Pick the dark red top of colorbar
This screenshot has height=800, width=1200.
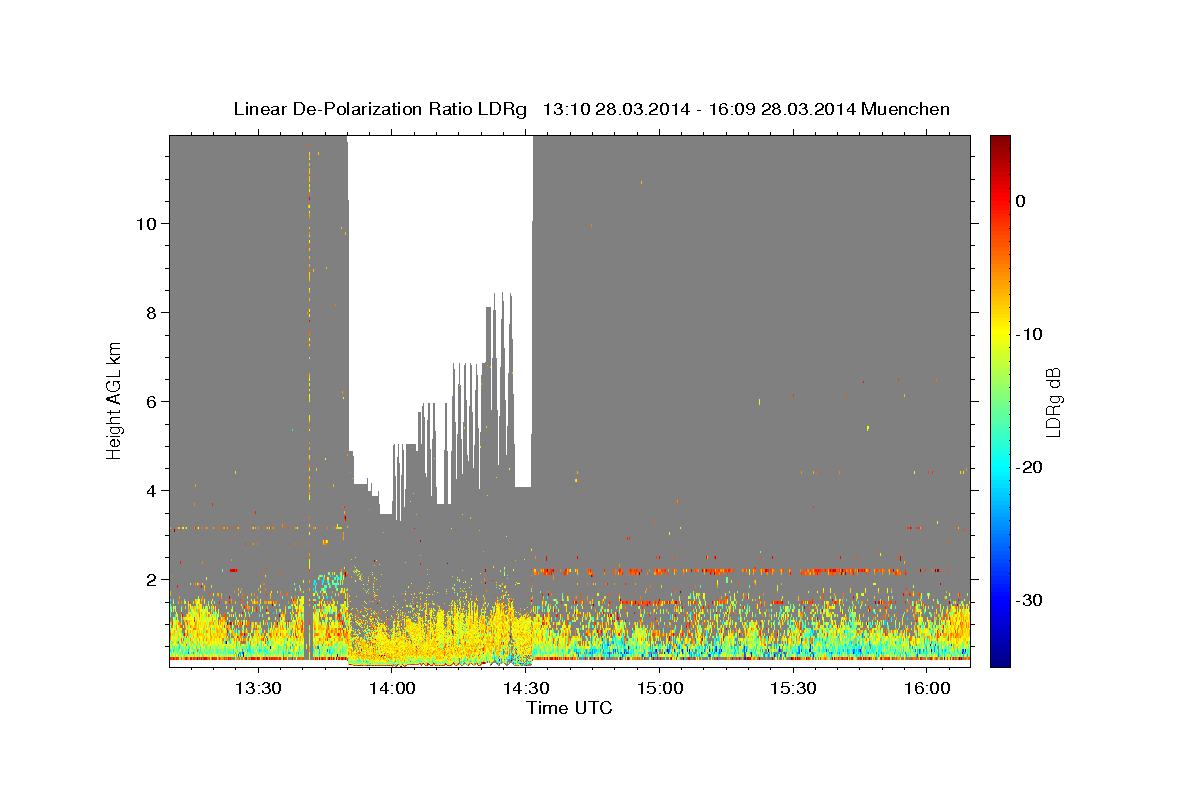pyautogui.click(x=1000, y=142)
